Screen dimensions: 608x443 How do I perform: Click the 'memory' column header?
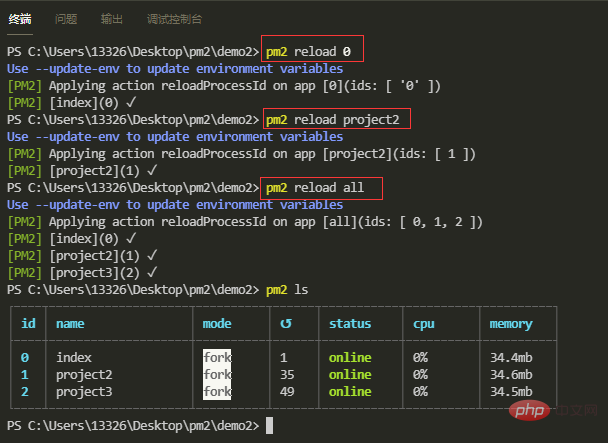coord(511,324)
